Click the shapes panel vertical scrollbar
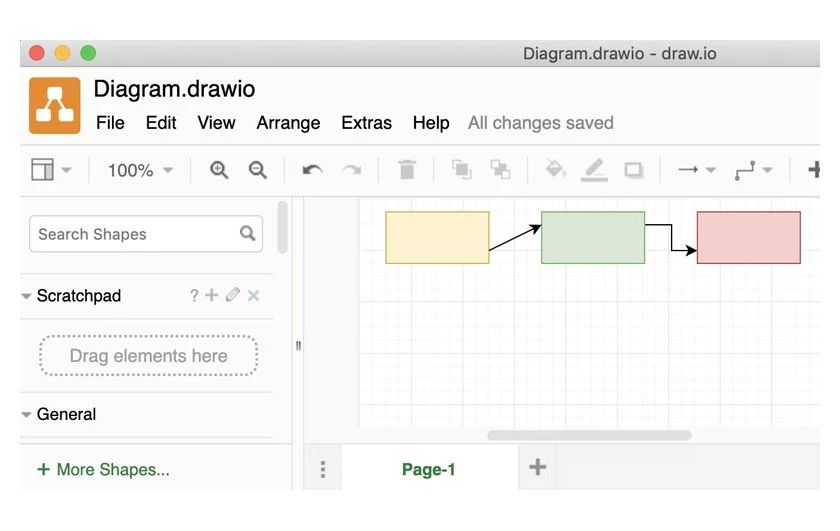The width and height of the screenshot is (840, 531). click(x=282, y=227)
